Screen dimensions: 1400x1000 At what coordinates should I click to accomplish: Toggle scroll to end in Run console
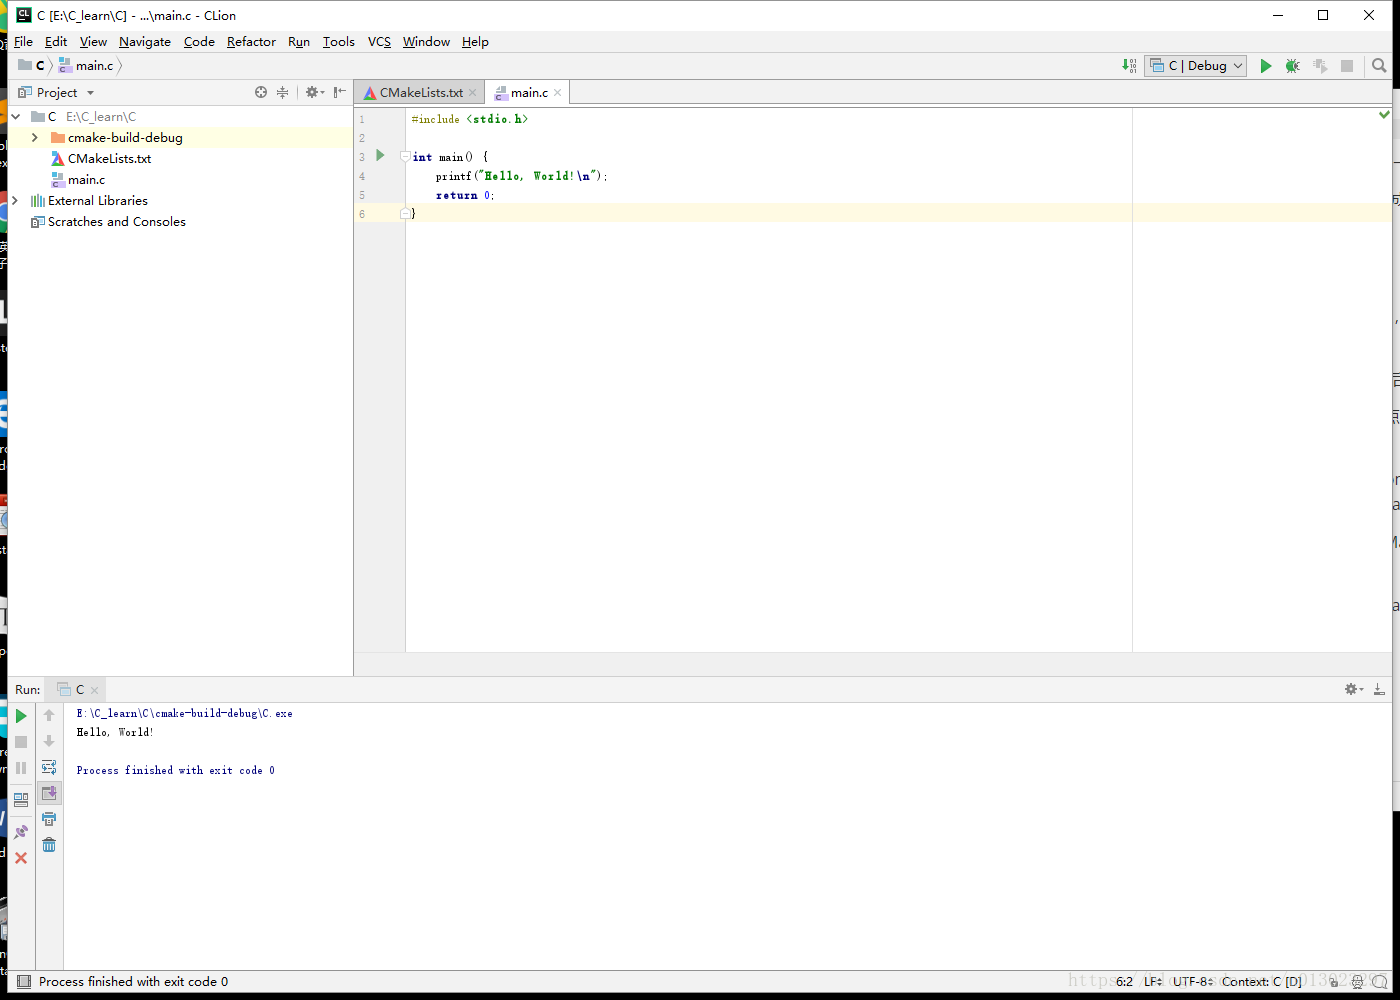(49, 793)
